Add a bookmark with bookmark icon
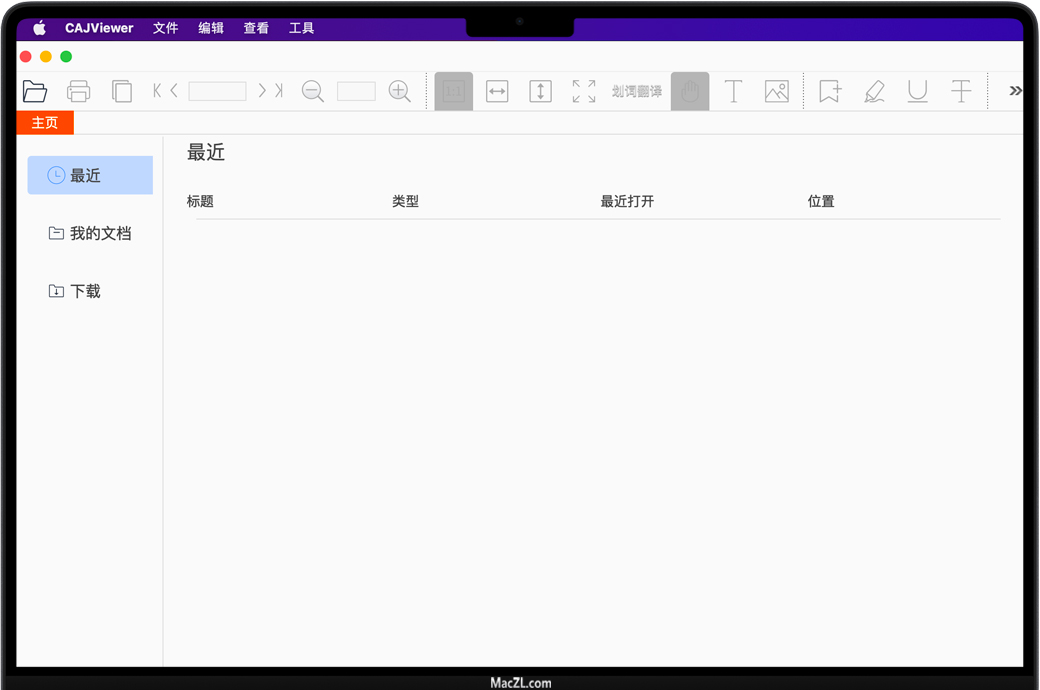The width and height of the screenshot is (1040, 690). pos(830,91)
